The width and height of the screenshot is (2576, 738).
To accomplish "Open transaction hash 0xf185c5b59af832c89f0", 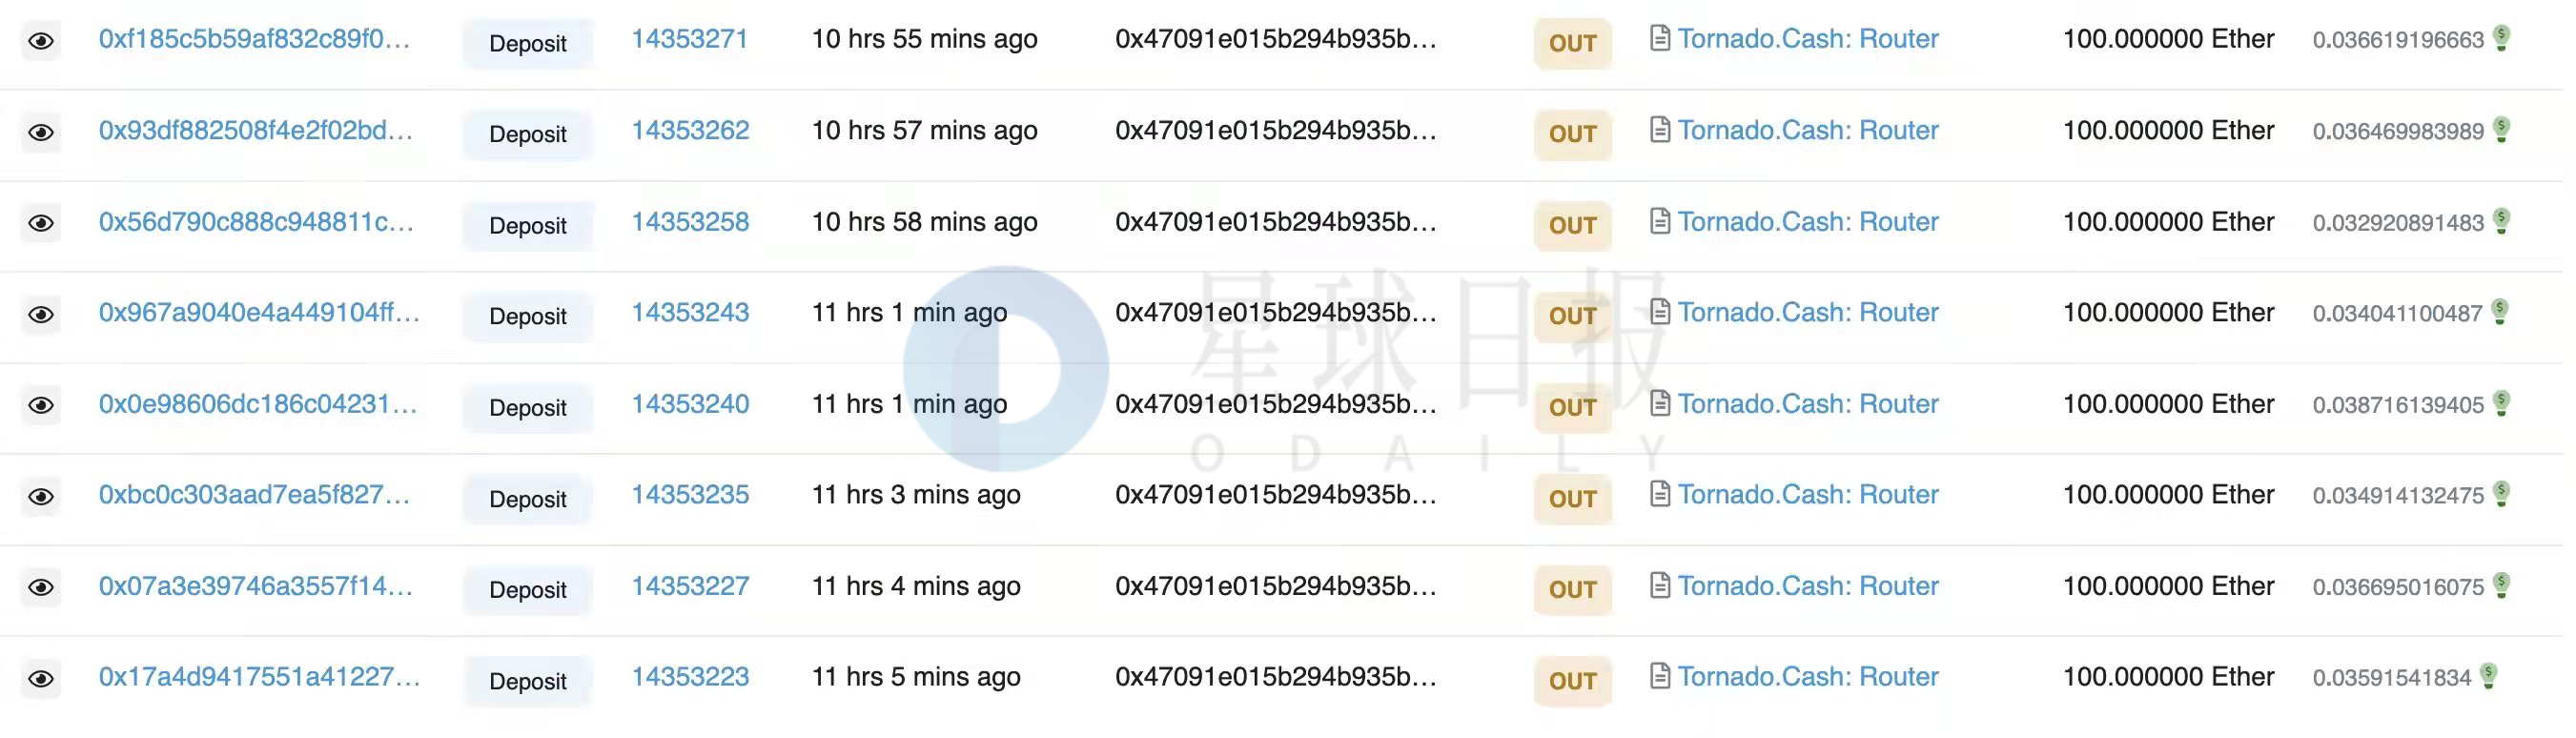I will 254,39.
